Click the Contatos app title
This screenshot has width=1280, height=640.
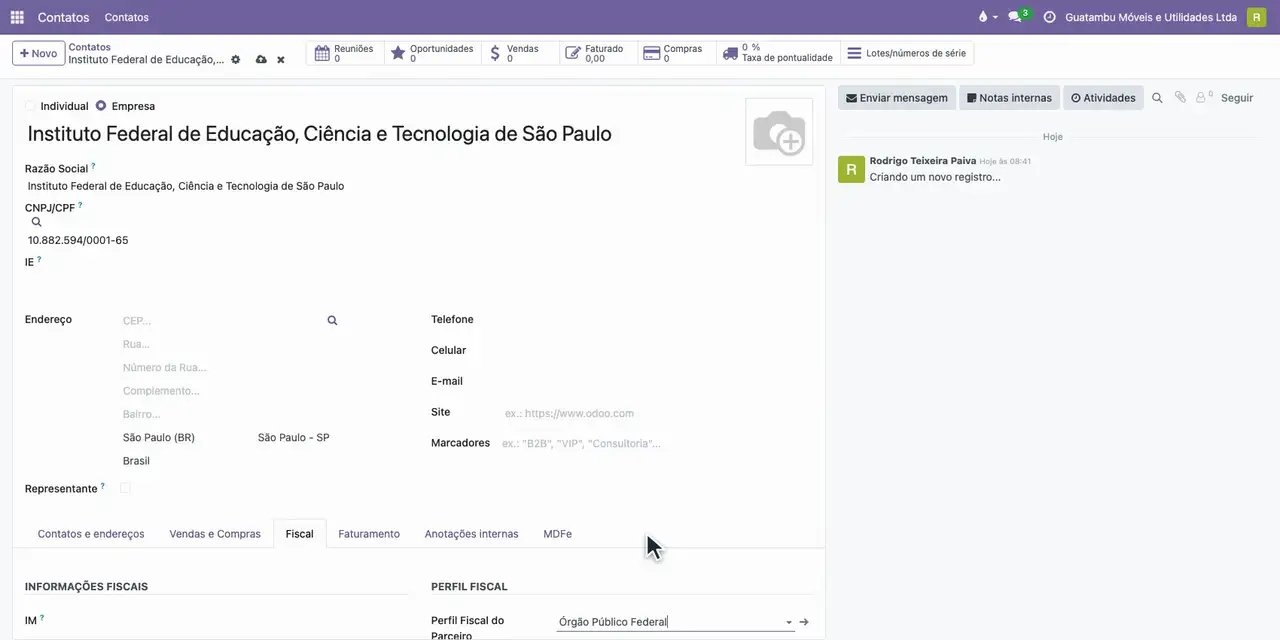tap(63, 17)
